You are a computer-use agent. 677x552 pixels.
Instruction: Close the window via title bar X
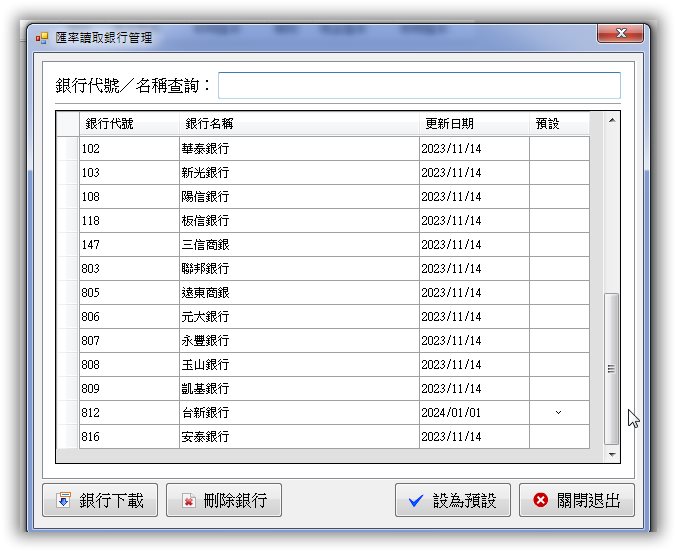click(620, 33)
